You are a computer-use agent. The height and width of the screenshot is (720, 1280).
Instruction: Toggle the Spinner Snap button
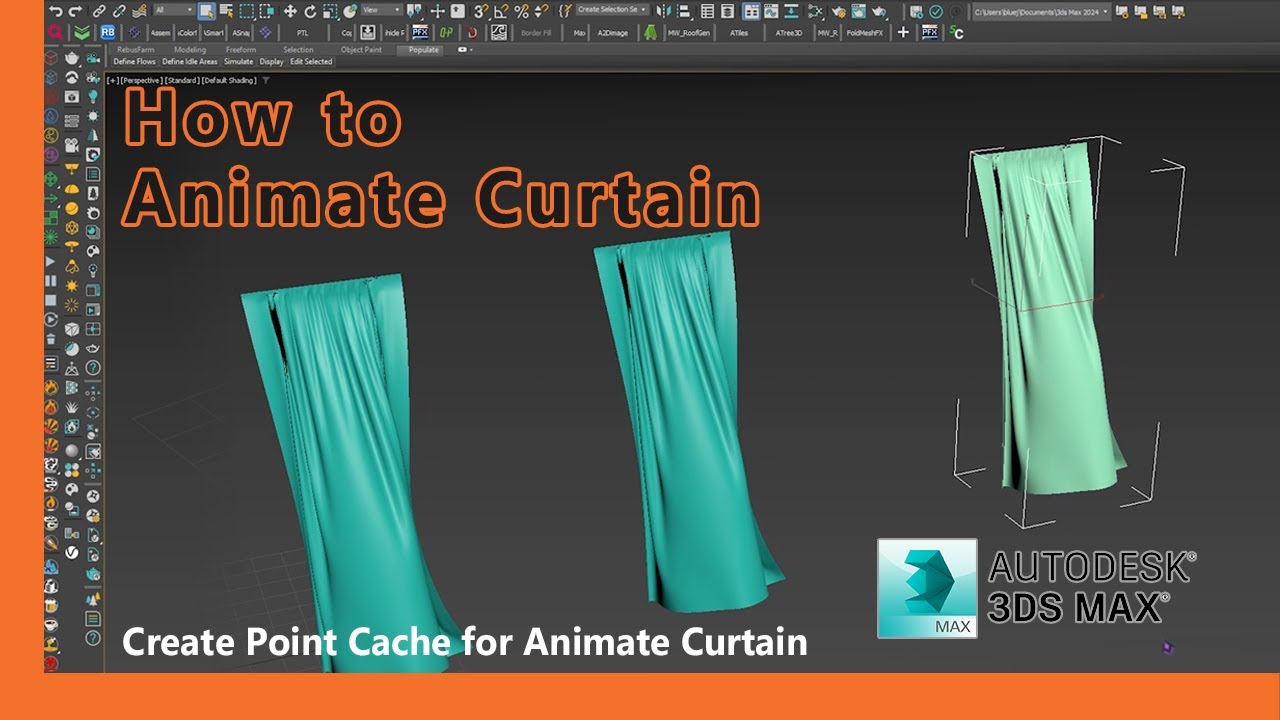[x=542, y=11]
